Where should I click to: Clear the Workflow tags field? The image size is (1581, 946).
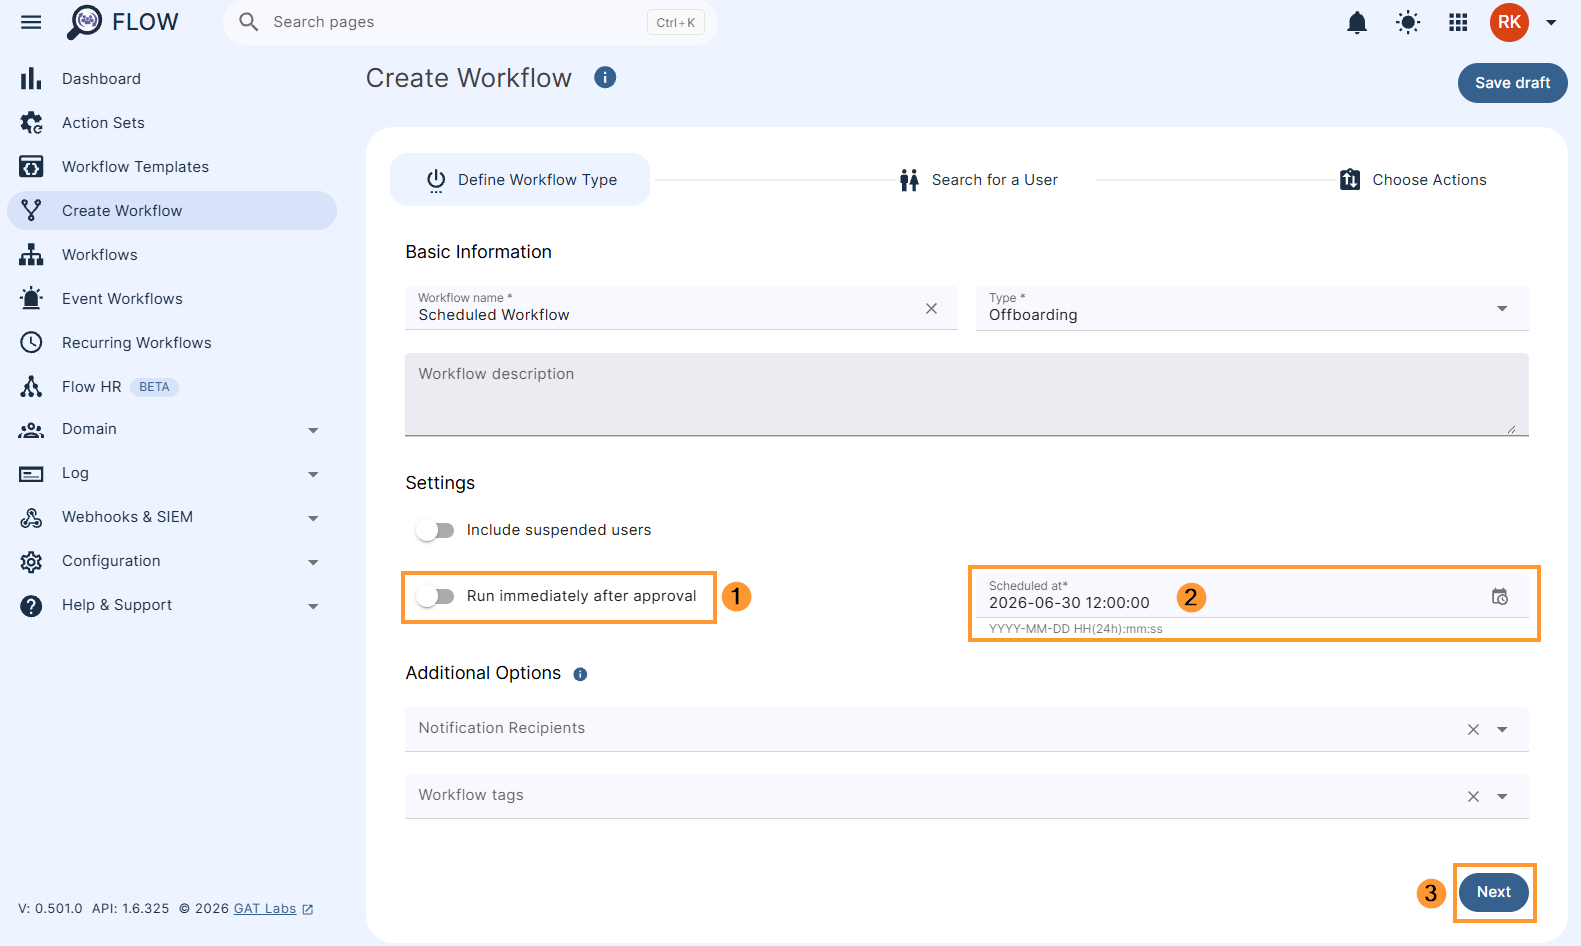point(1473,797)
